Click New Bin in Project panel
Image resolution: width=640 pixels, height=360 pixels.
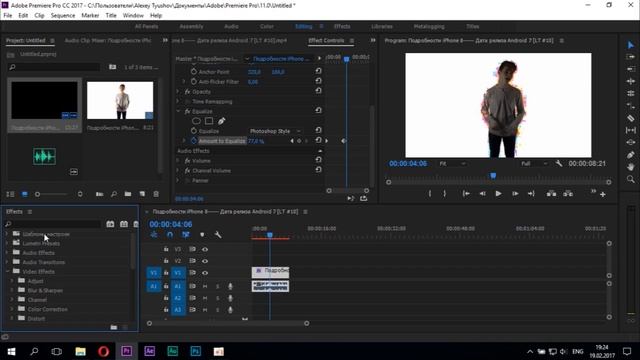coord(128,194)
